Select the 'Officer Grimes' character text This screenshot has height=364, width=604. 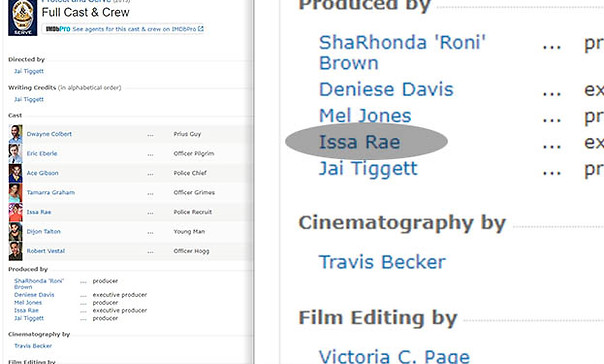(194, 192)
